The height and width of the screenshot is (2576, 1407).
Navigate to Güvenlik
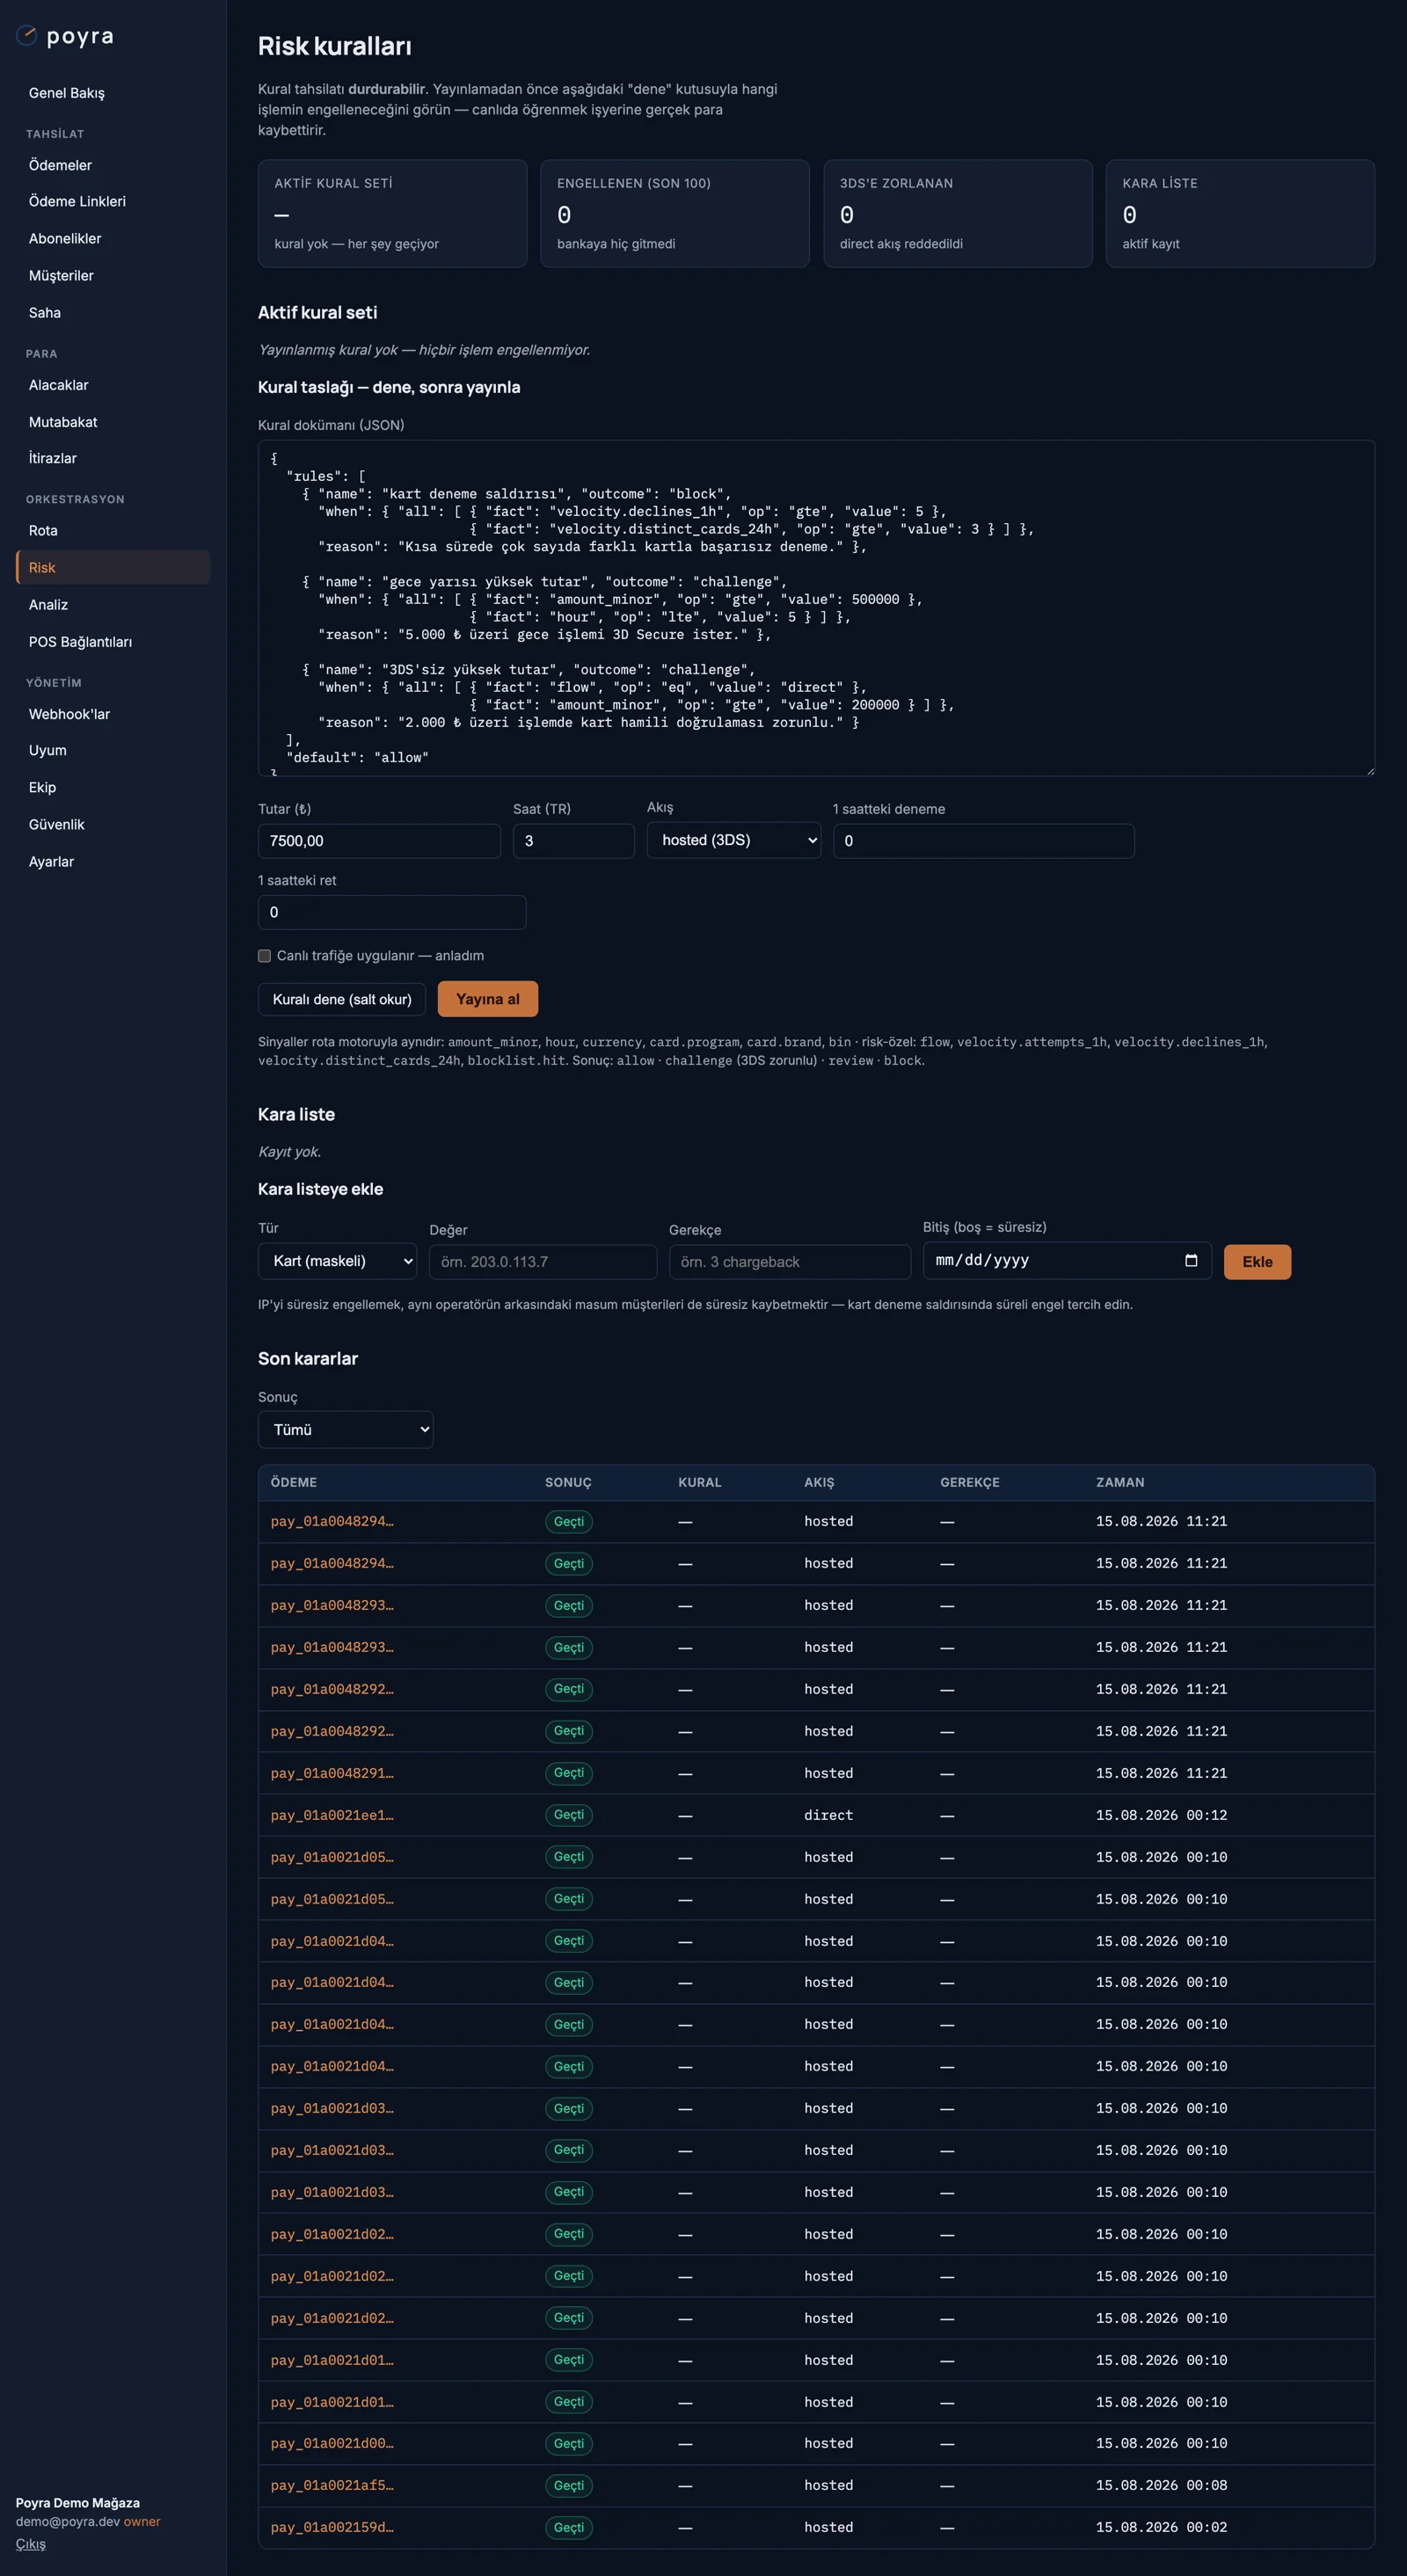[x=113, y=824]
